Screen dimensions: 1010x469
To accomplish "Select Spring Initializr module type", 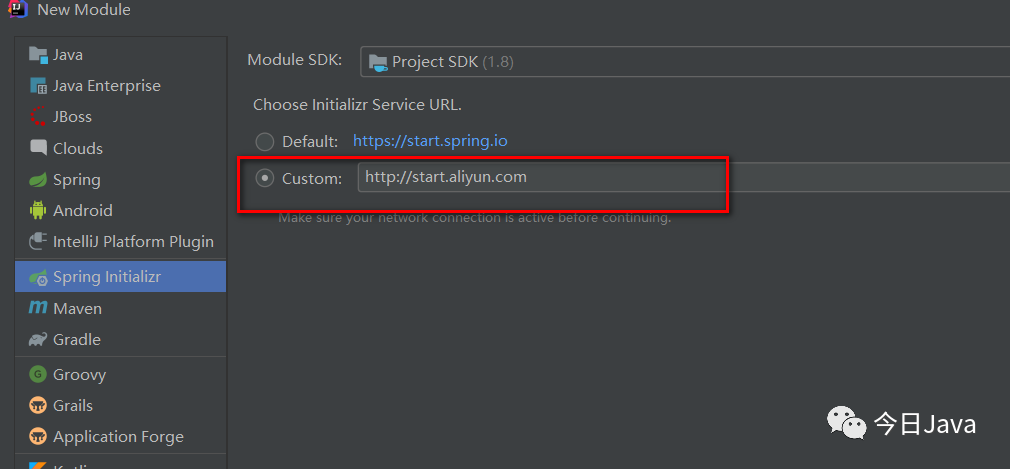I will pos(106,277).
